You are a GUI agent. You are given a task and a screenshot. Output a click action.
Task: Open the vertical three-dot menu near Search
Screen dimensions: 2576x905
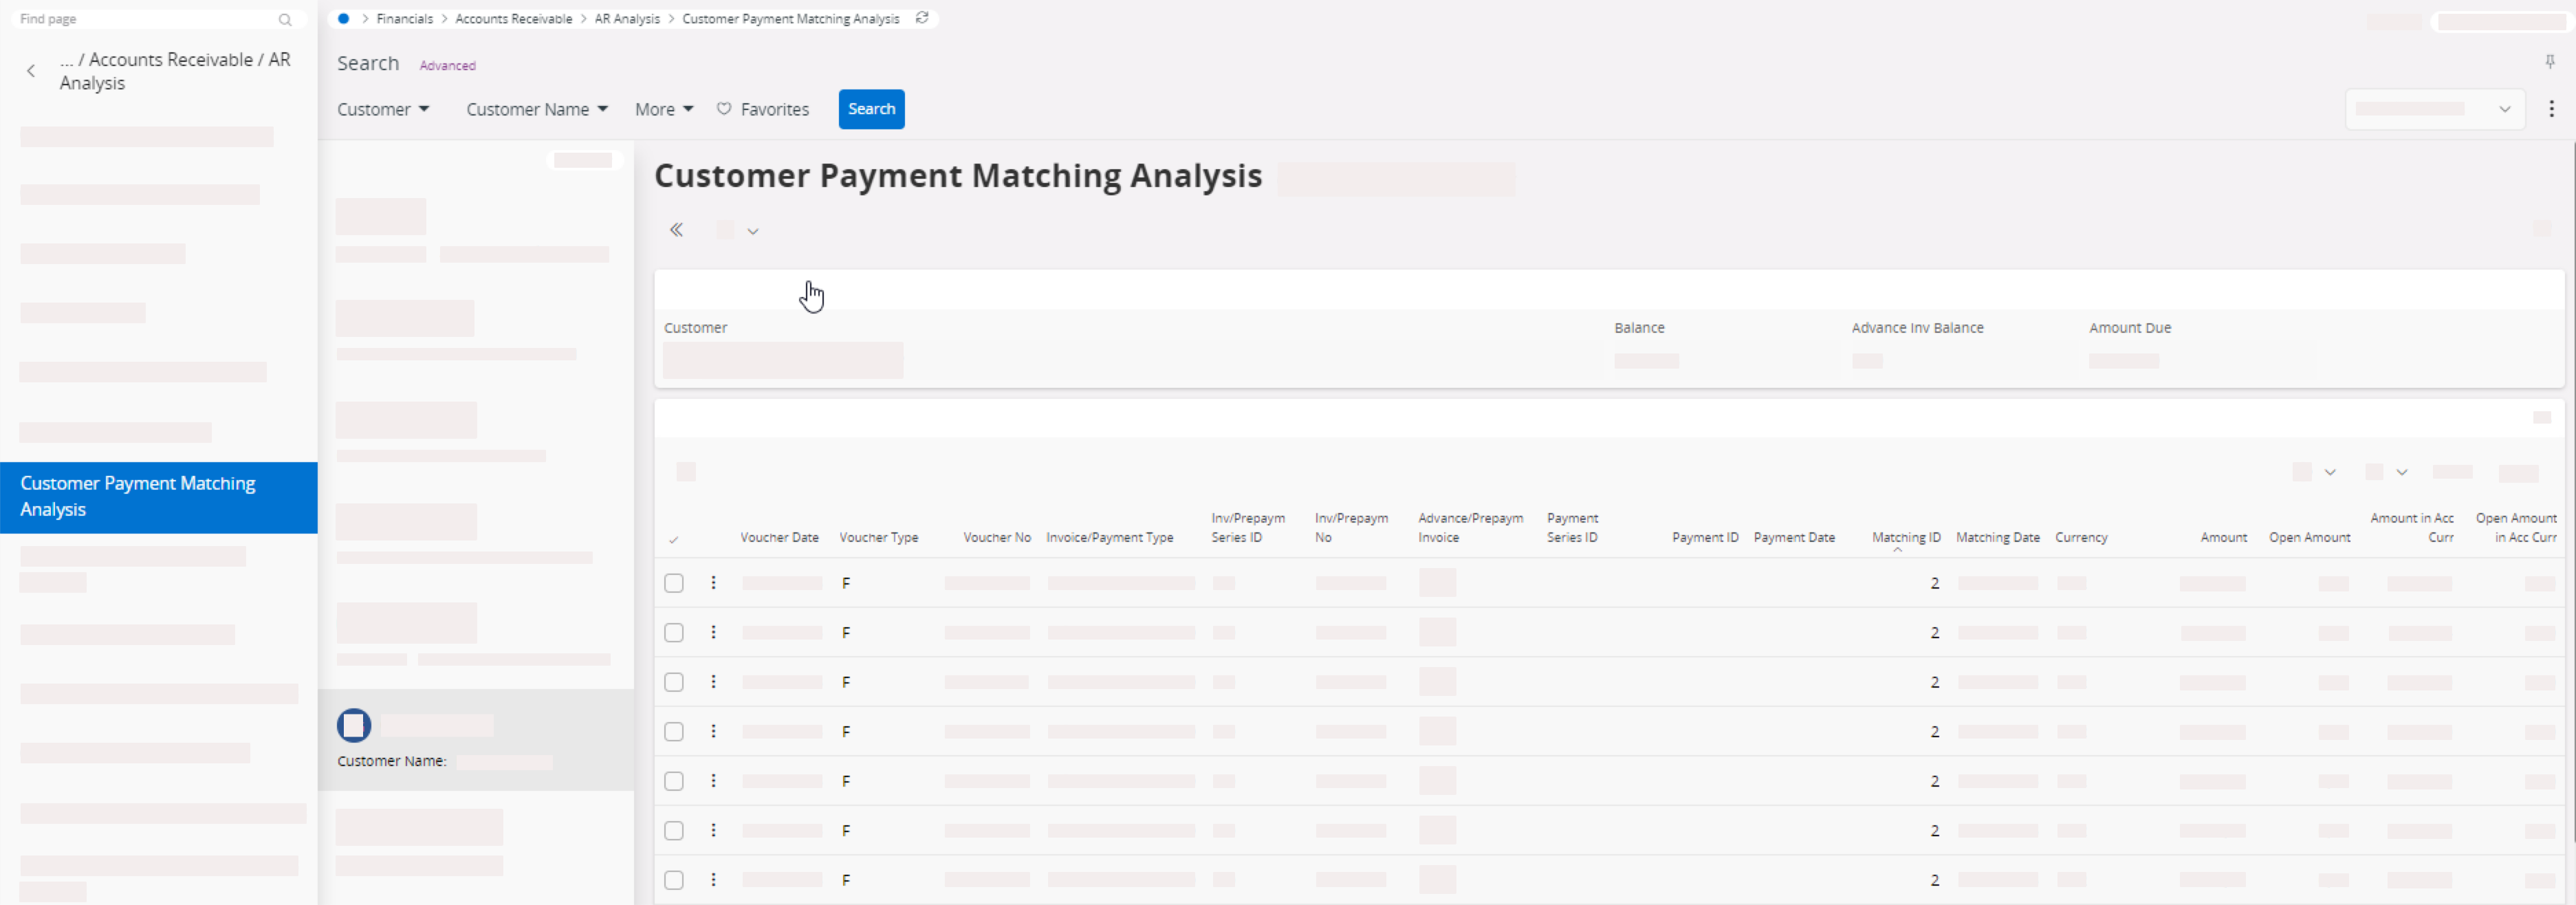[x=2551, y=109]
